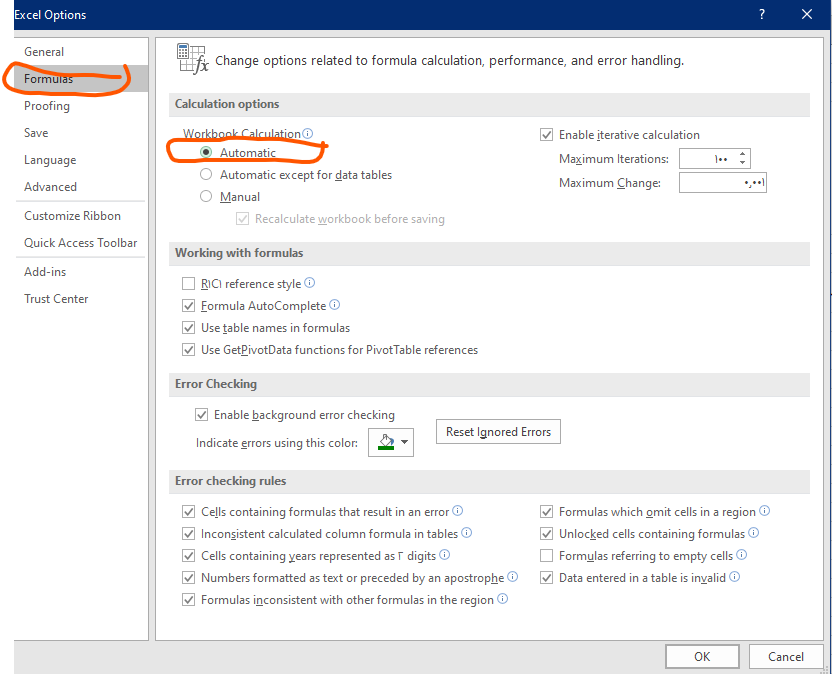Toggle Formulas which omit cells in a region
The width and height of the screenshot is (832, 674).
[547, 512]
